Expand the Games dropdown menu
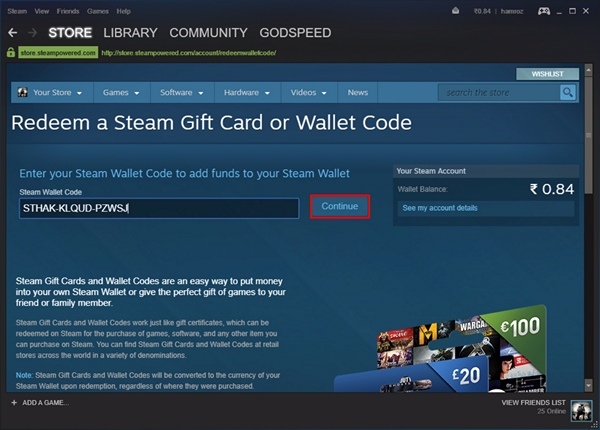 (121, 93)
